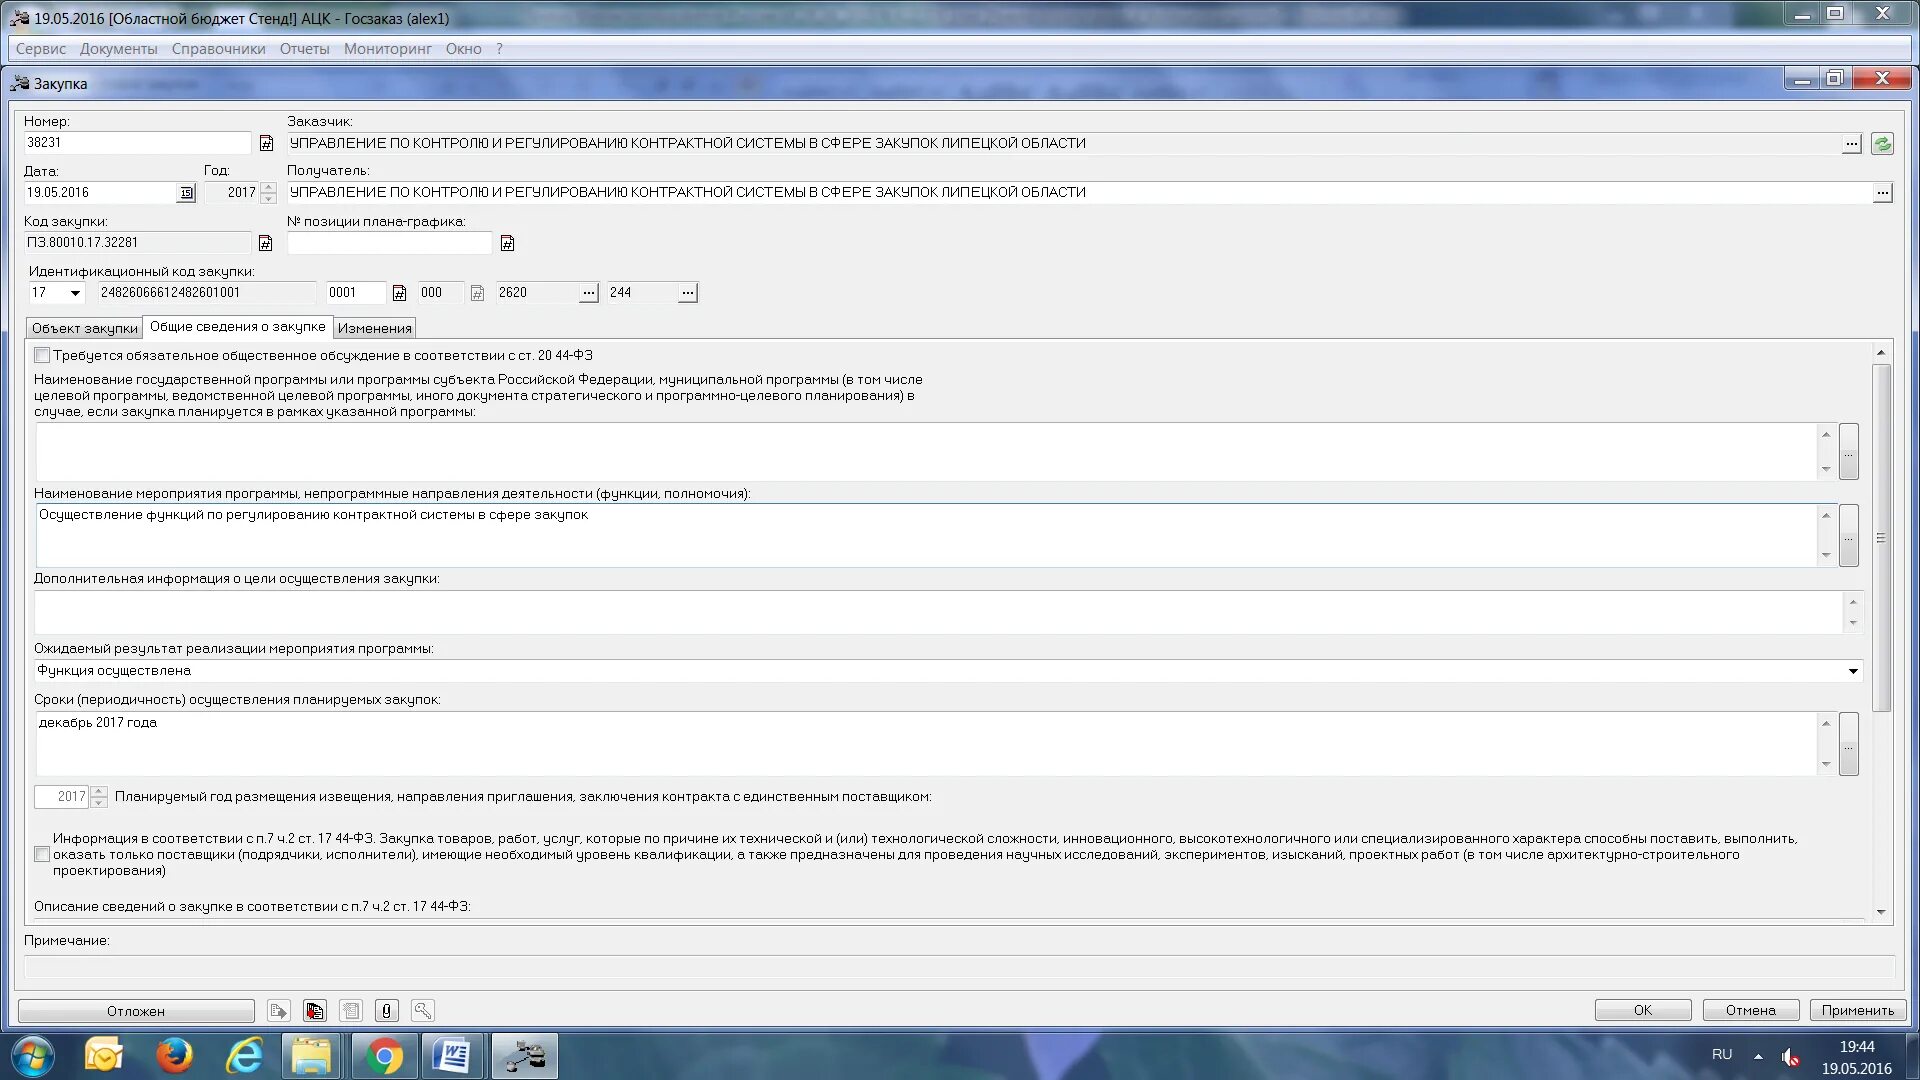The image size is (1920, 1080).
Task: Enable обязательное общественное обсуждение checkbox
Action: [42, 356]
